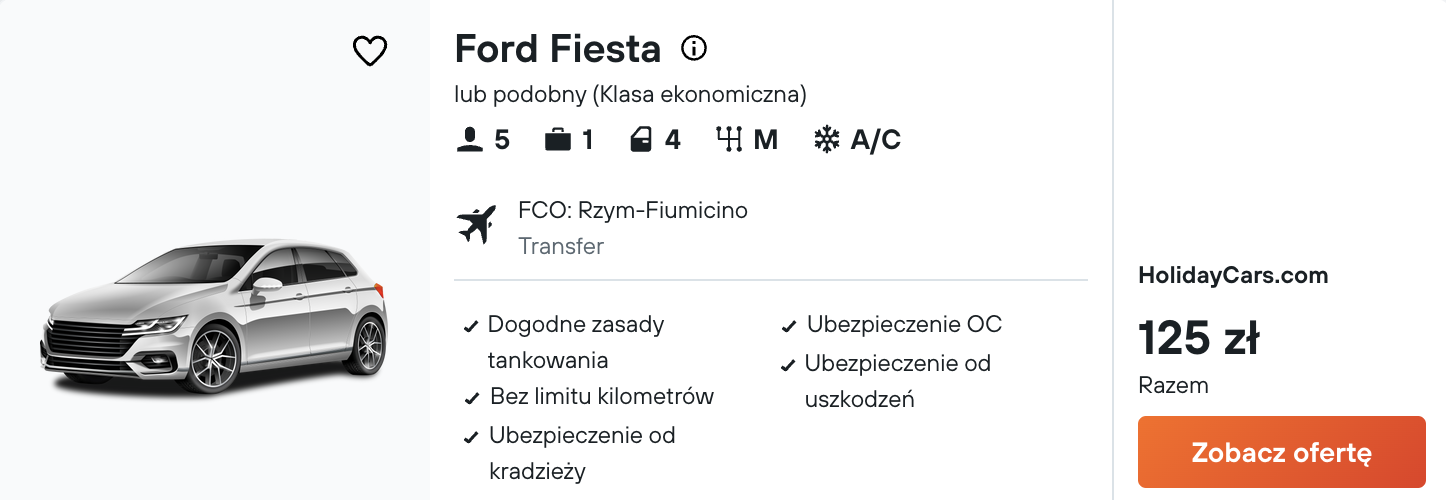The image size is (1446, 500).
Task: Click the checkmark next to Ubezpieczenie OC
Action: click(790, 327)
